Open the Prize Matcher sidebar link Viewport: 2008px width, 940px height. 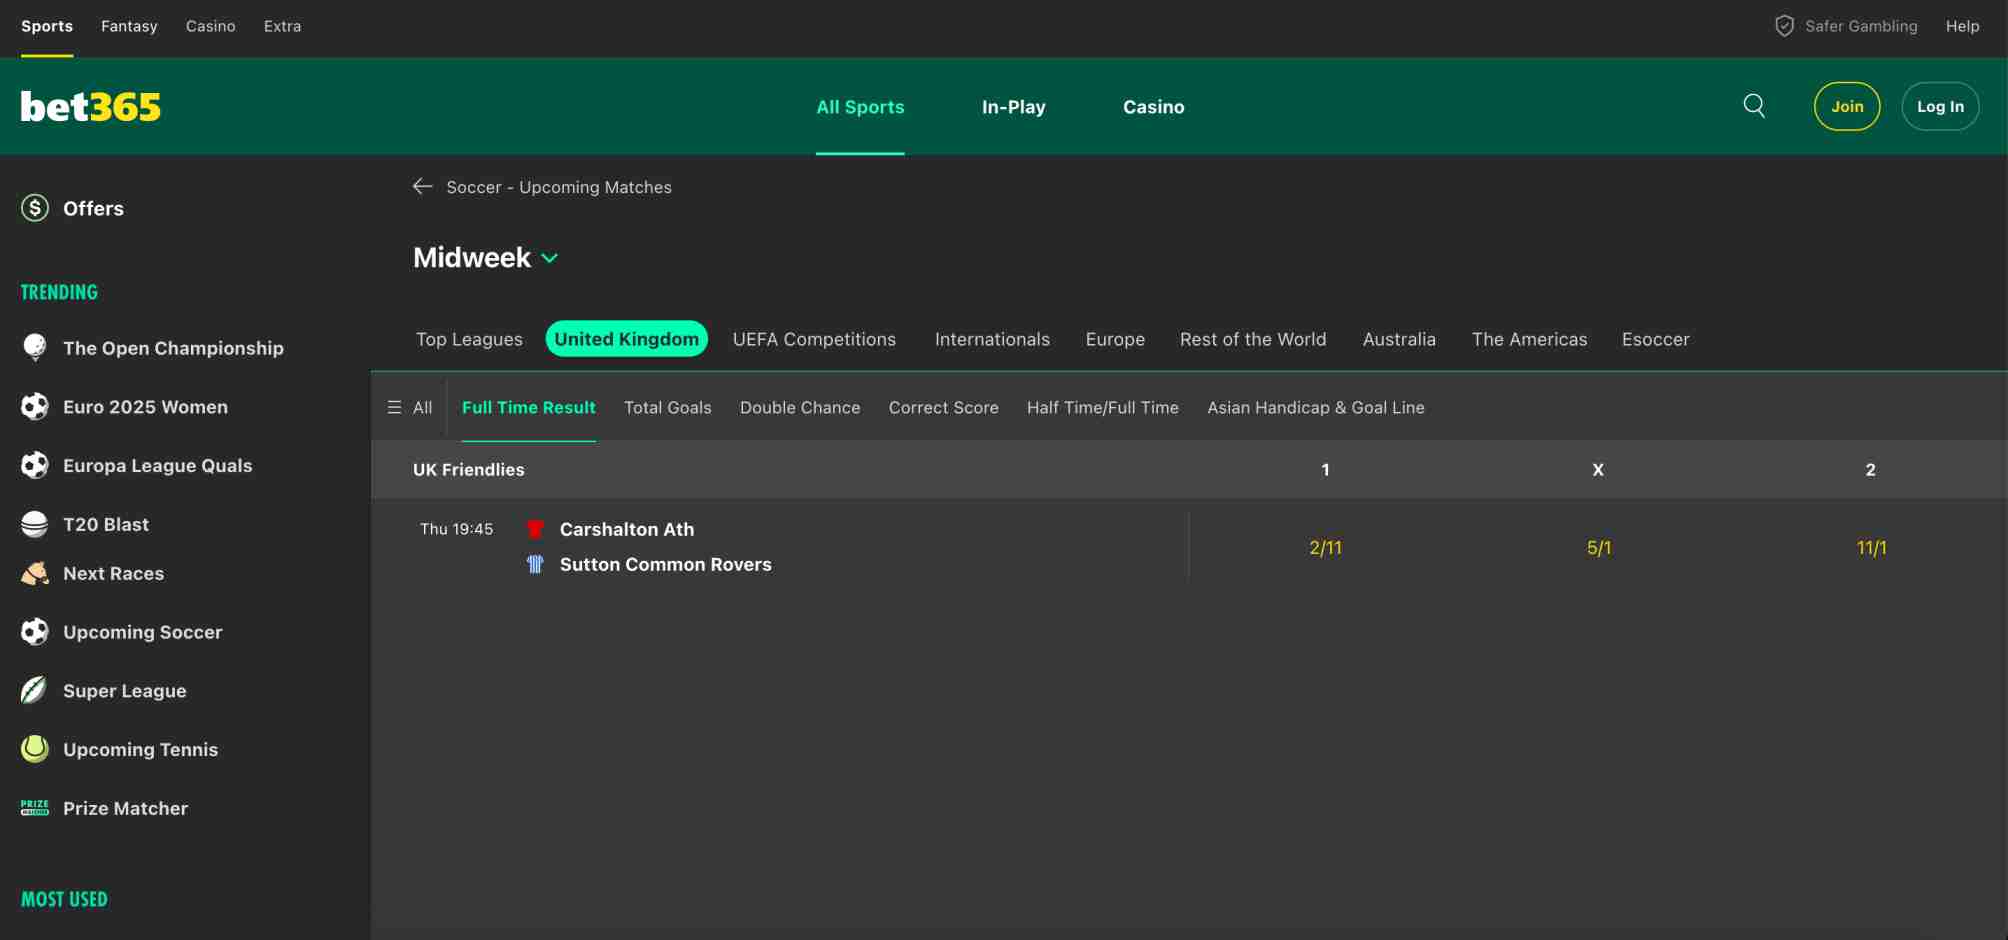click(126, 808)
